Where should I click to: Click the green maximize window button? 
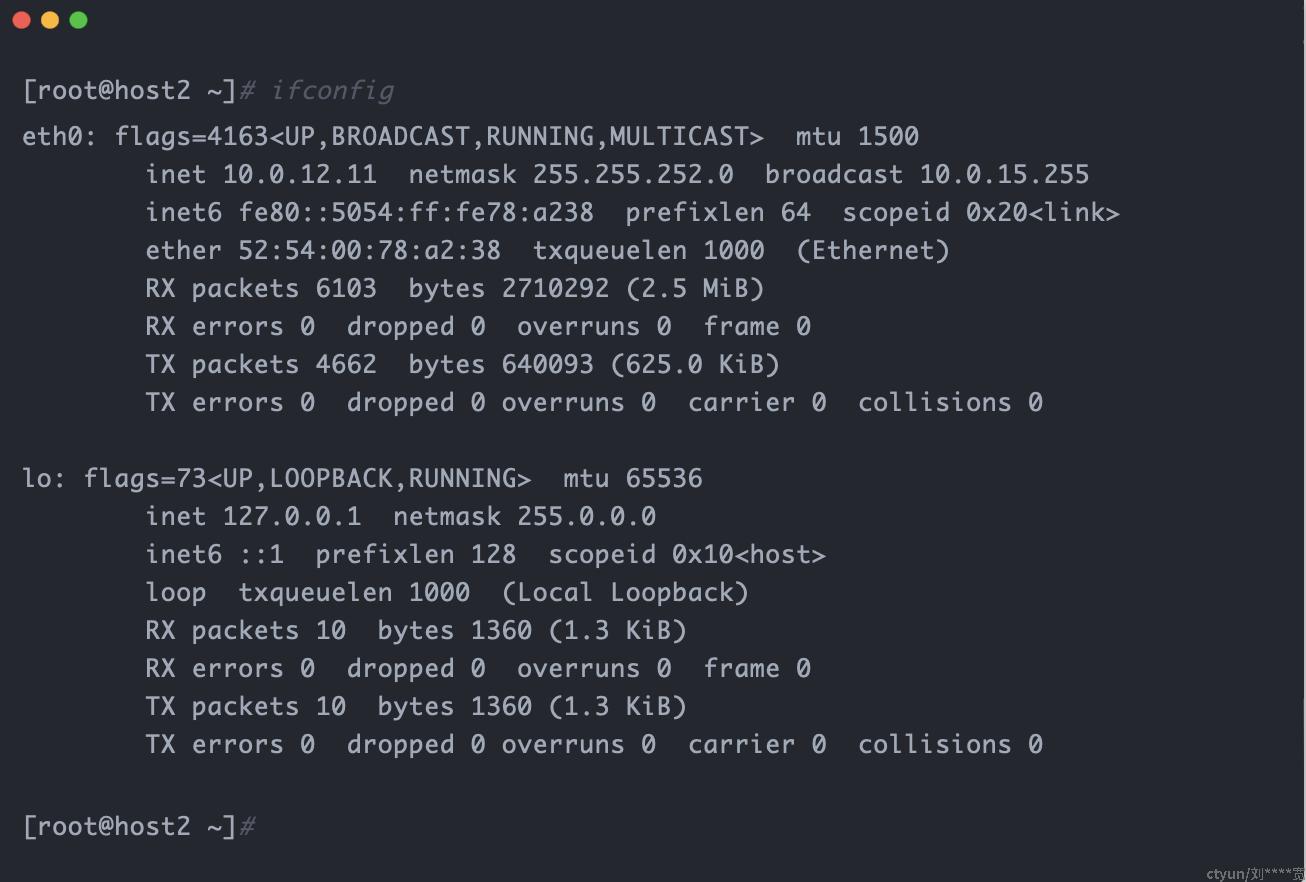click(79, 20)
